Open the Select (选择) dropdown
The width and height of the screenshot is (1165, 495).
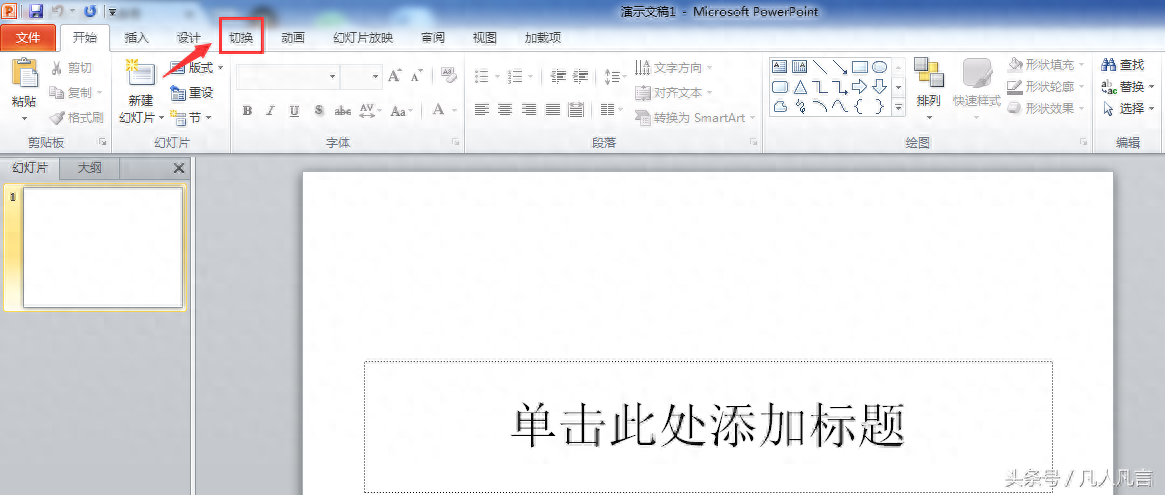pos(1129,109)
